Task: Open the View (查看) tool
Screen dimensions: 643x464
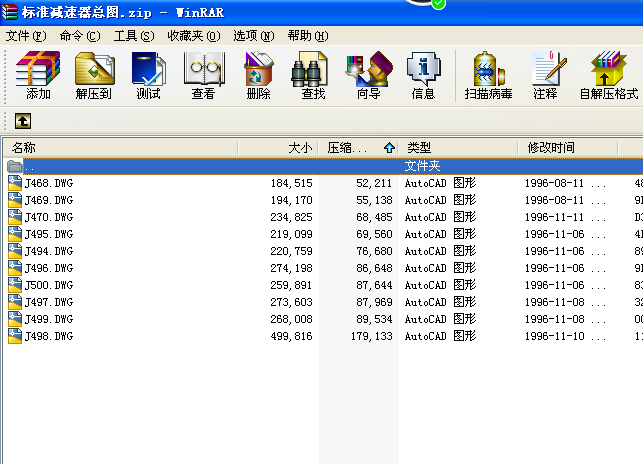Action: pyautogui.click(x=203, y=75)
